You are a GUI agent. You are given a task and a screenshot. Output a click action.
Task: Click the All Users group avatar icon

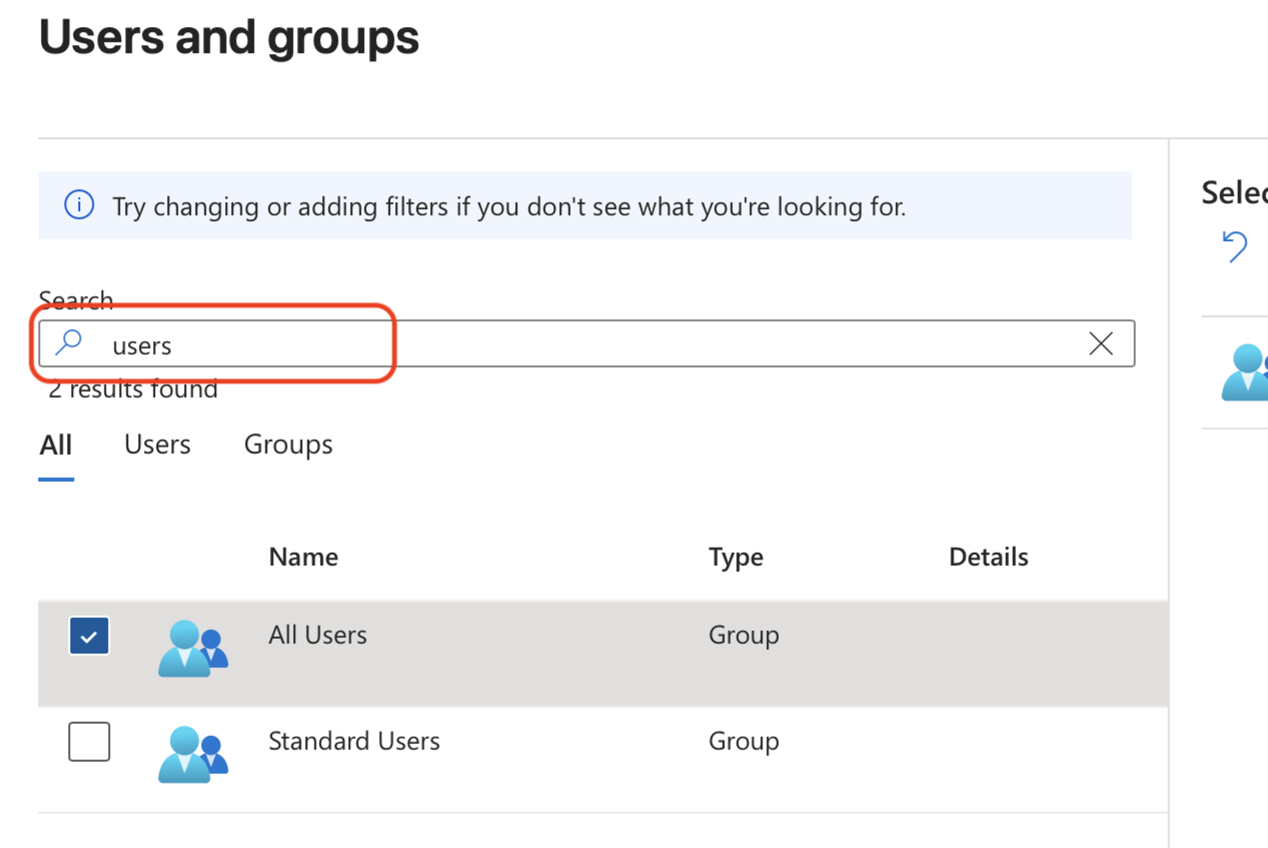coord(192,648)
